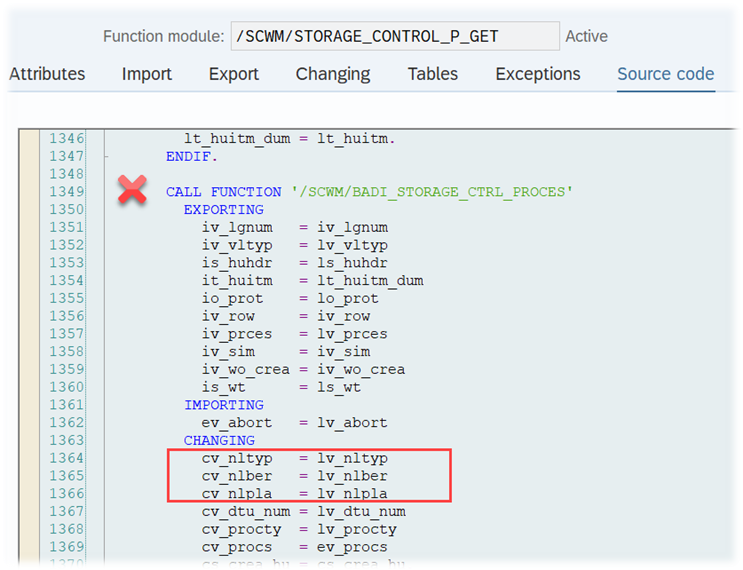The width and height of the screenshot is (743, 570).
Task: Click lo_prot on line 1355
Action: tap(348, 299)
